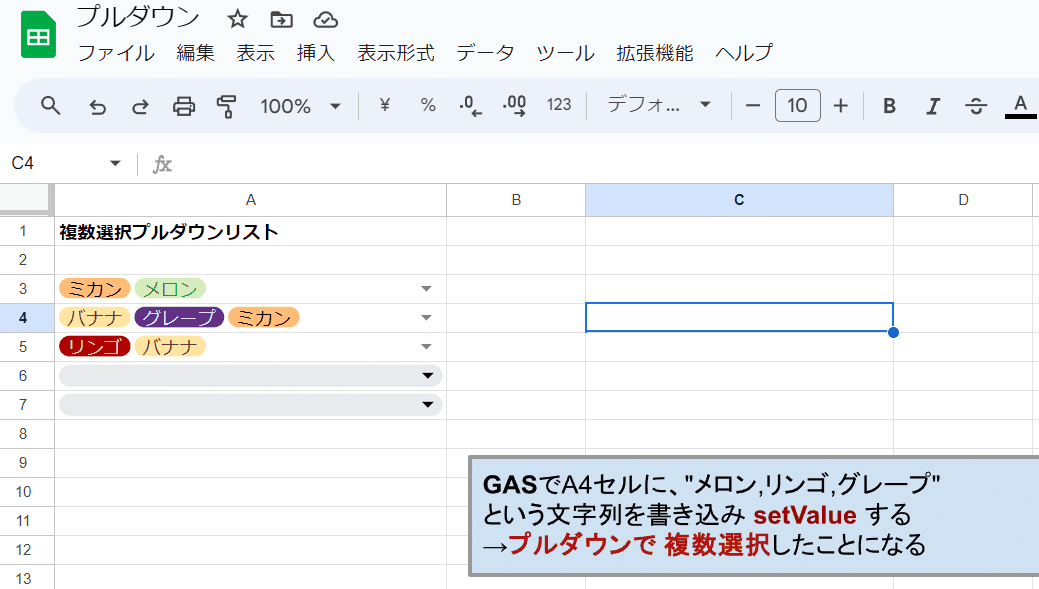Decrease decimal places

click(470, 106)
